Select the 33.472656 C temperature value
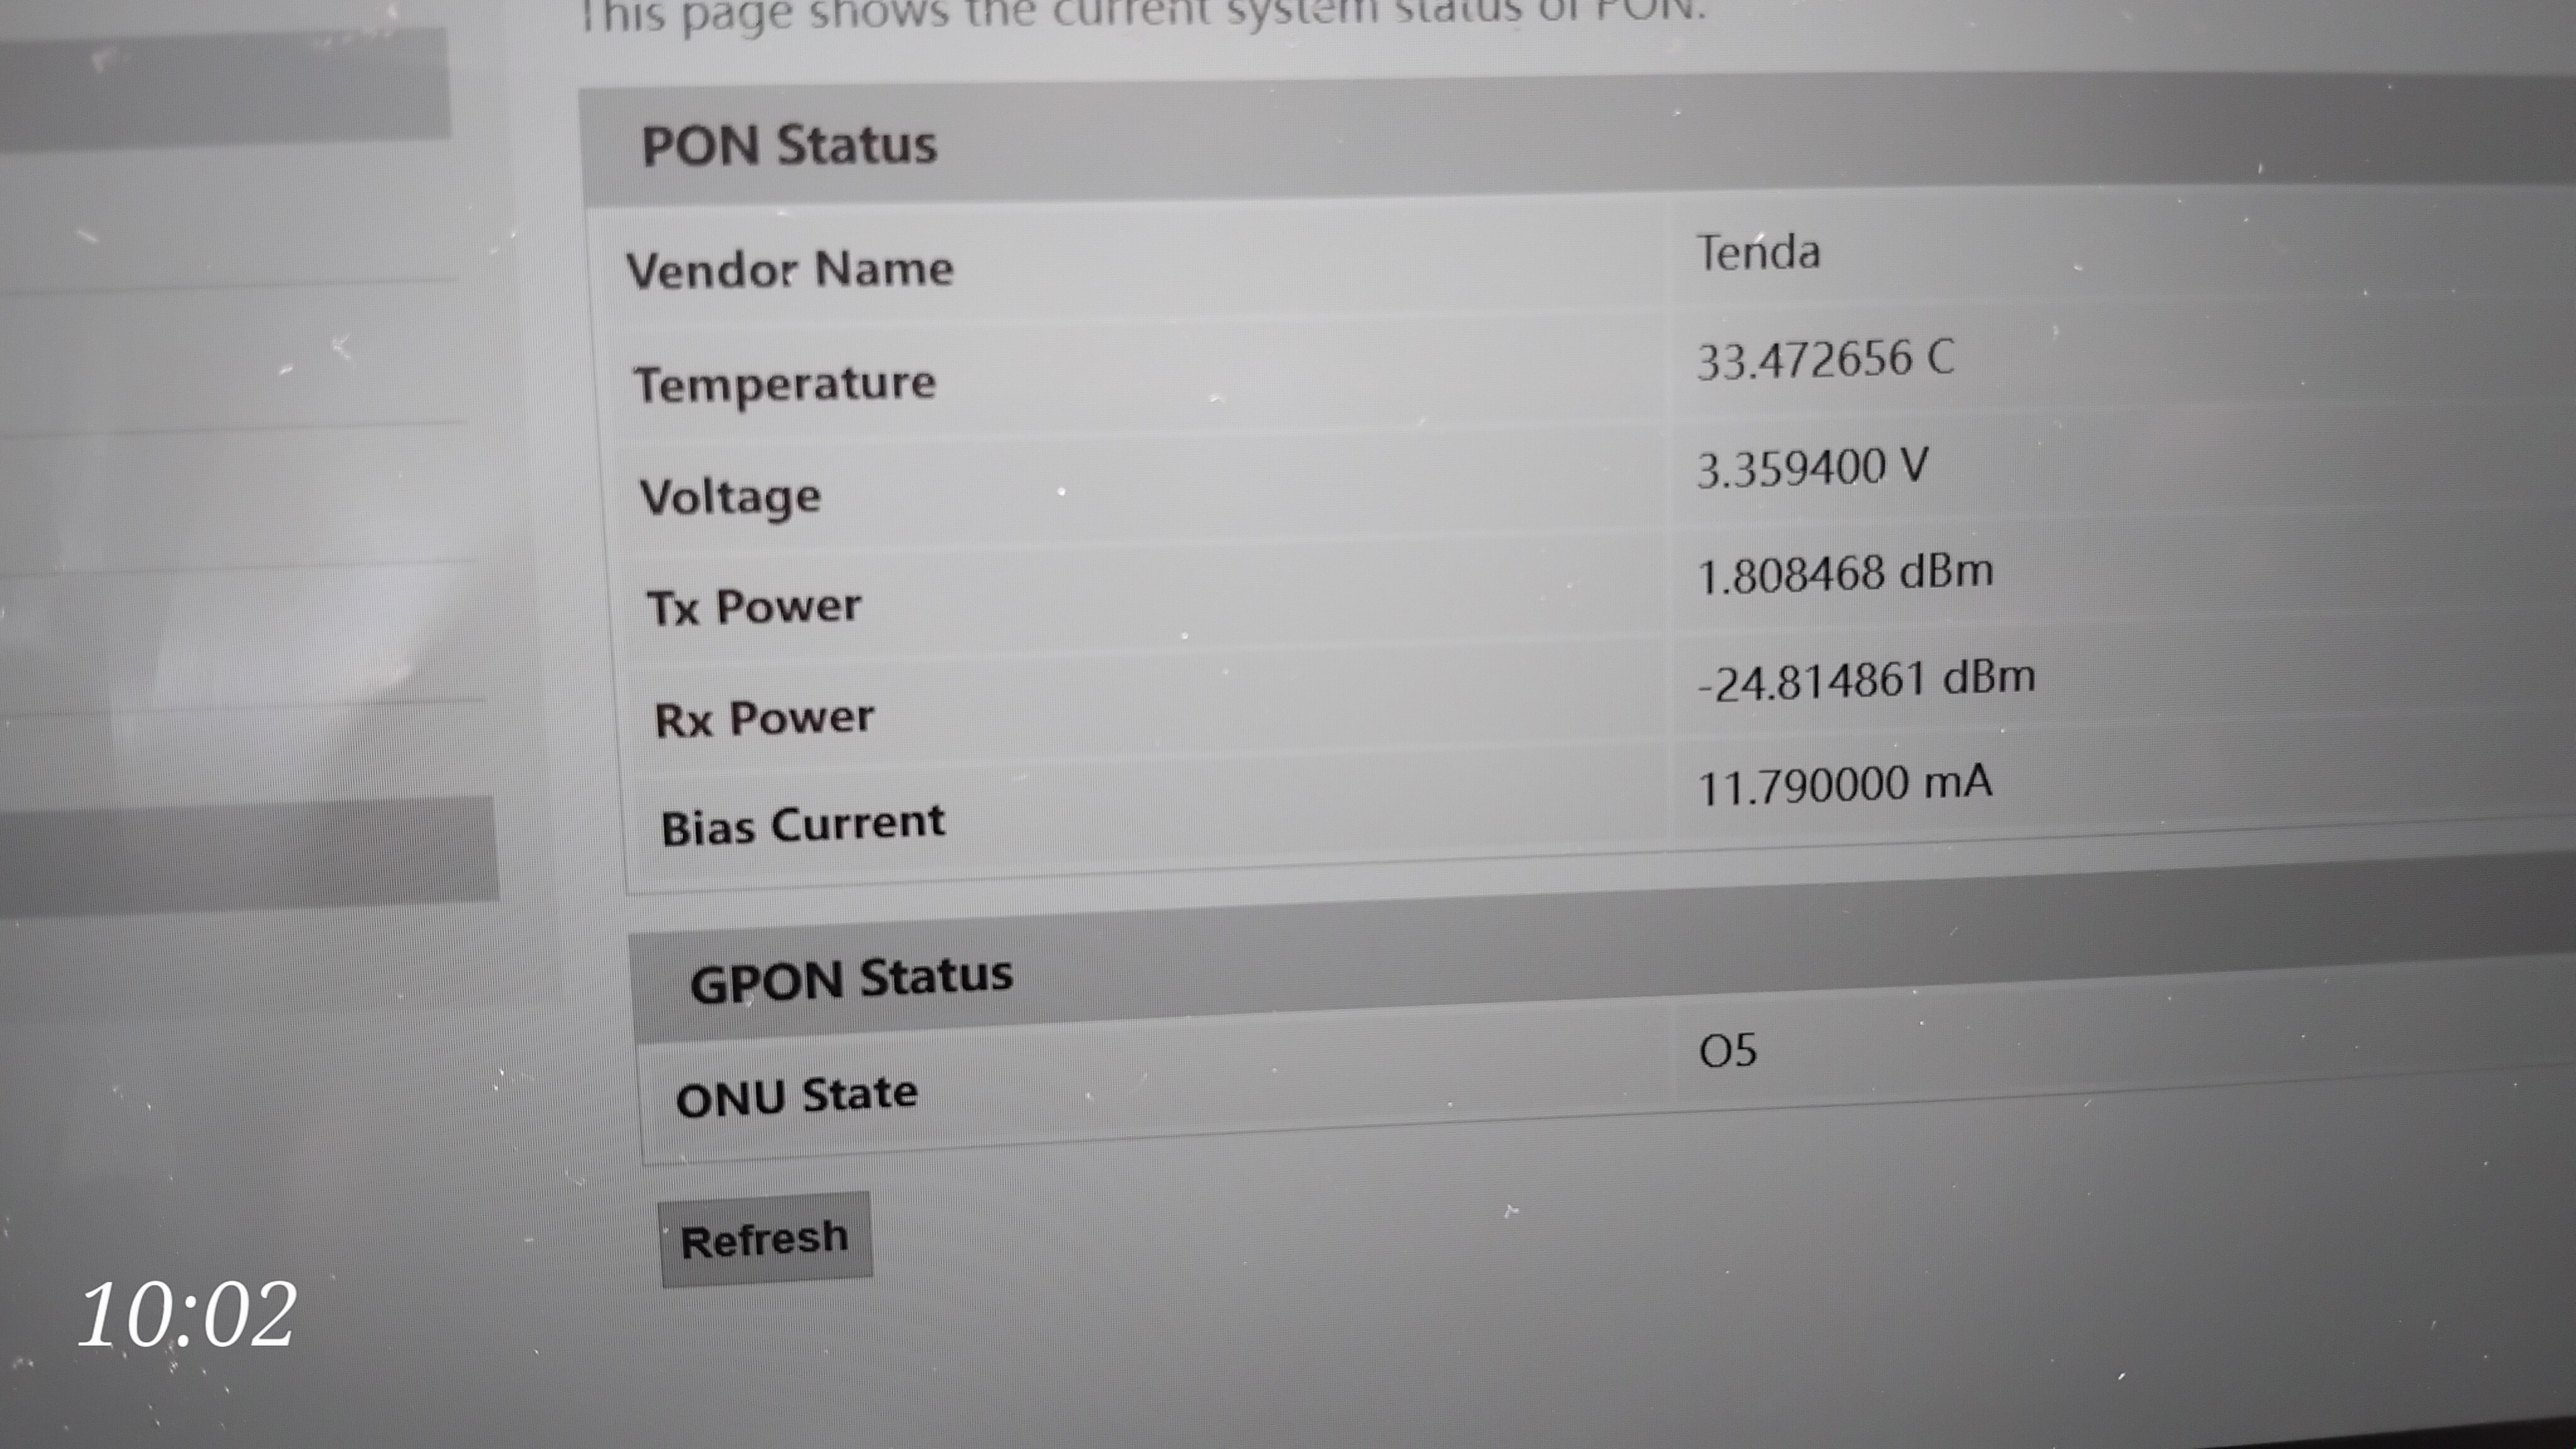The width and height of the screenshot is (2576, 1449). [x=1825, y=359]
